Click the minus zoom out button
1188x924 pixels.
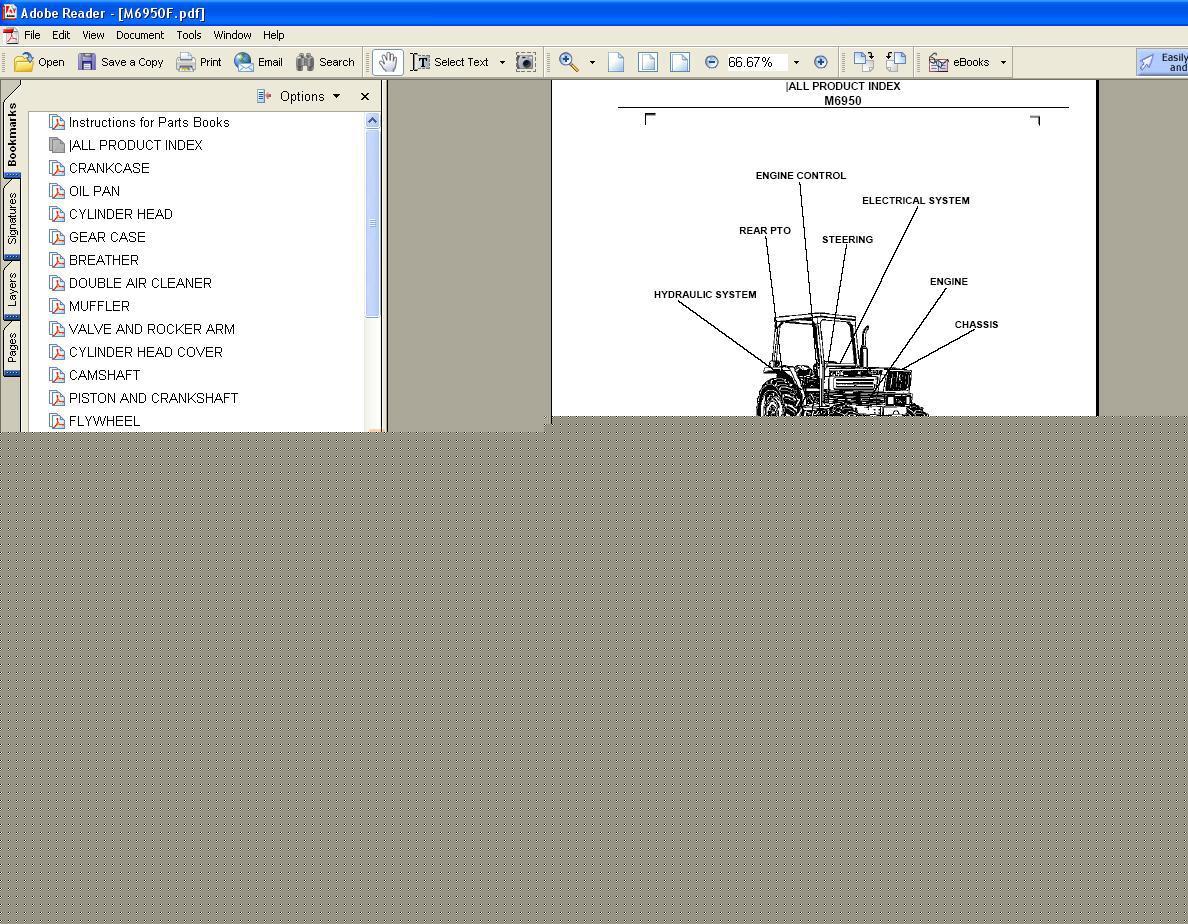point(711,62)
